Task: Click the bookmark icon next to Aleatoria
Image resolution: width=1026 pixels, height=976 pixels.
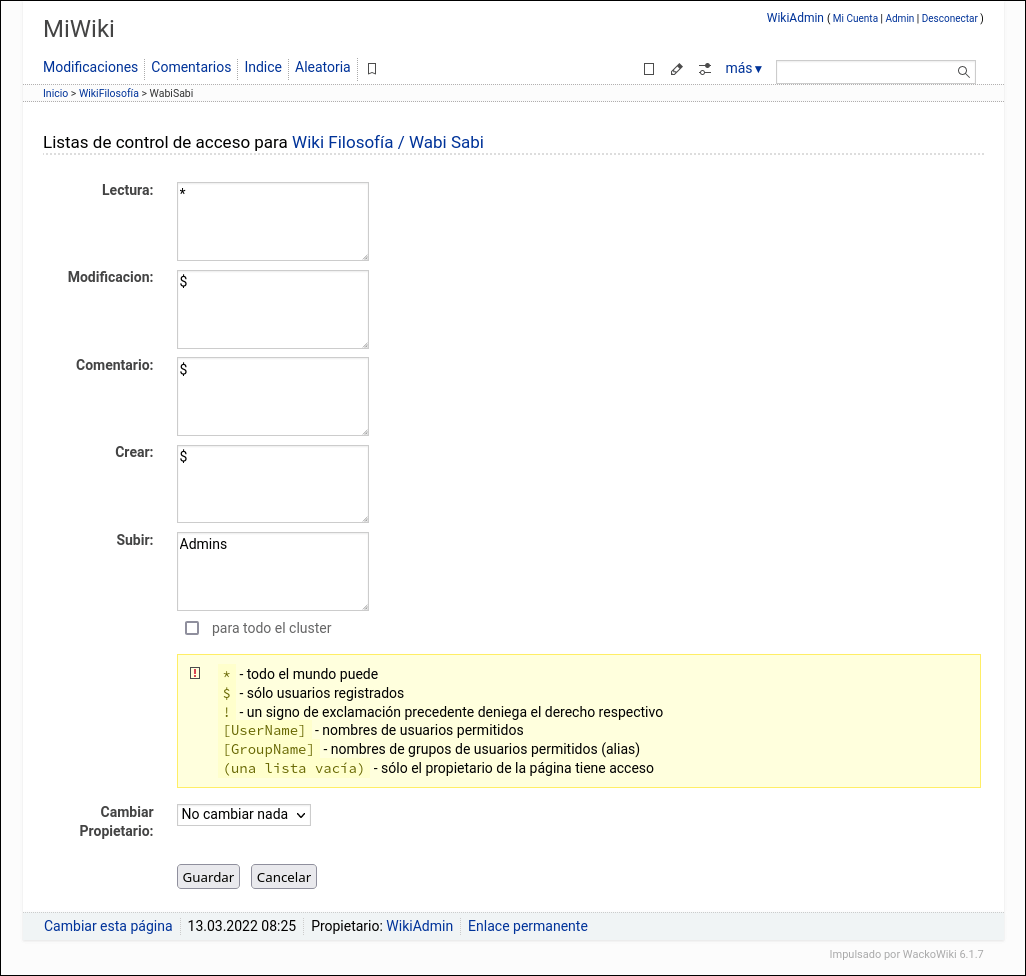Action: (x=372, y=69)
